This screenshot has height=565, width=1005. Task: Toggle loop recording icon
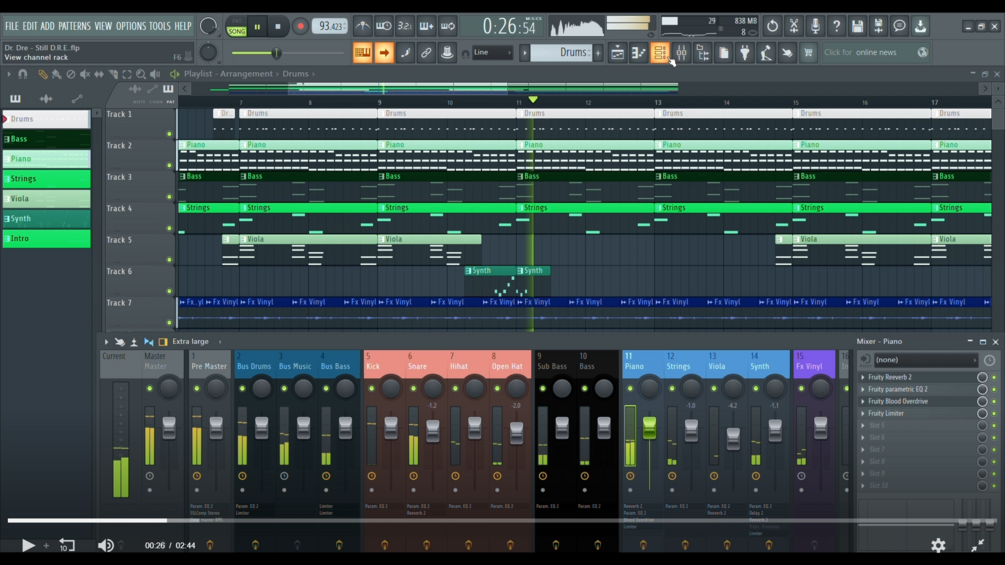(447, 26)
